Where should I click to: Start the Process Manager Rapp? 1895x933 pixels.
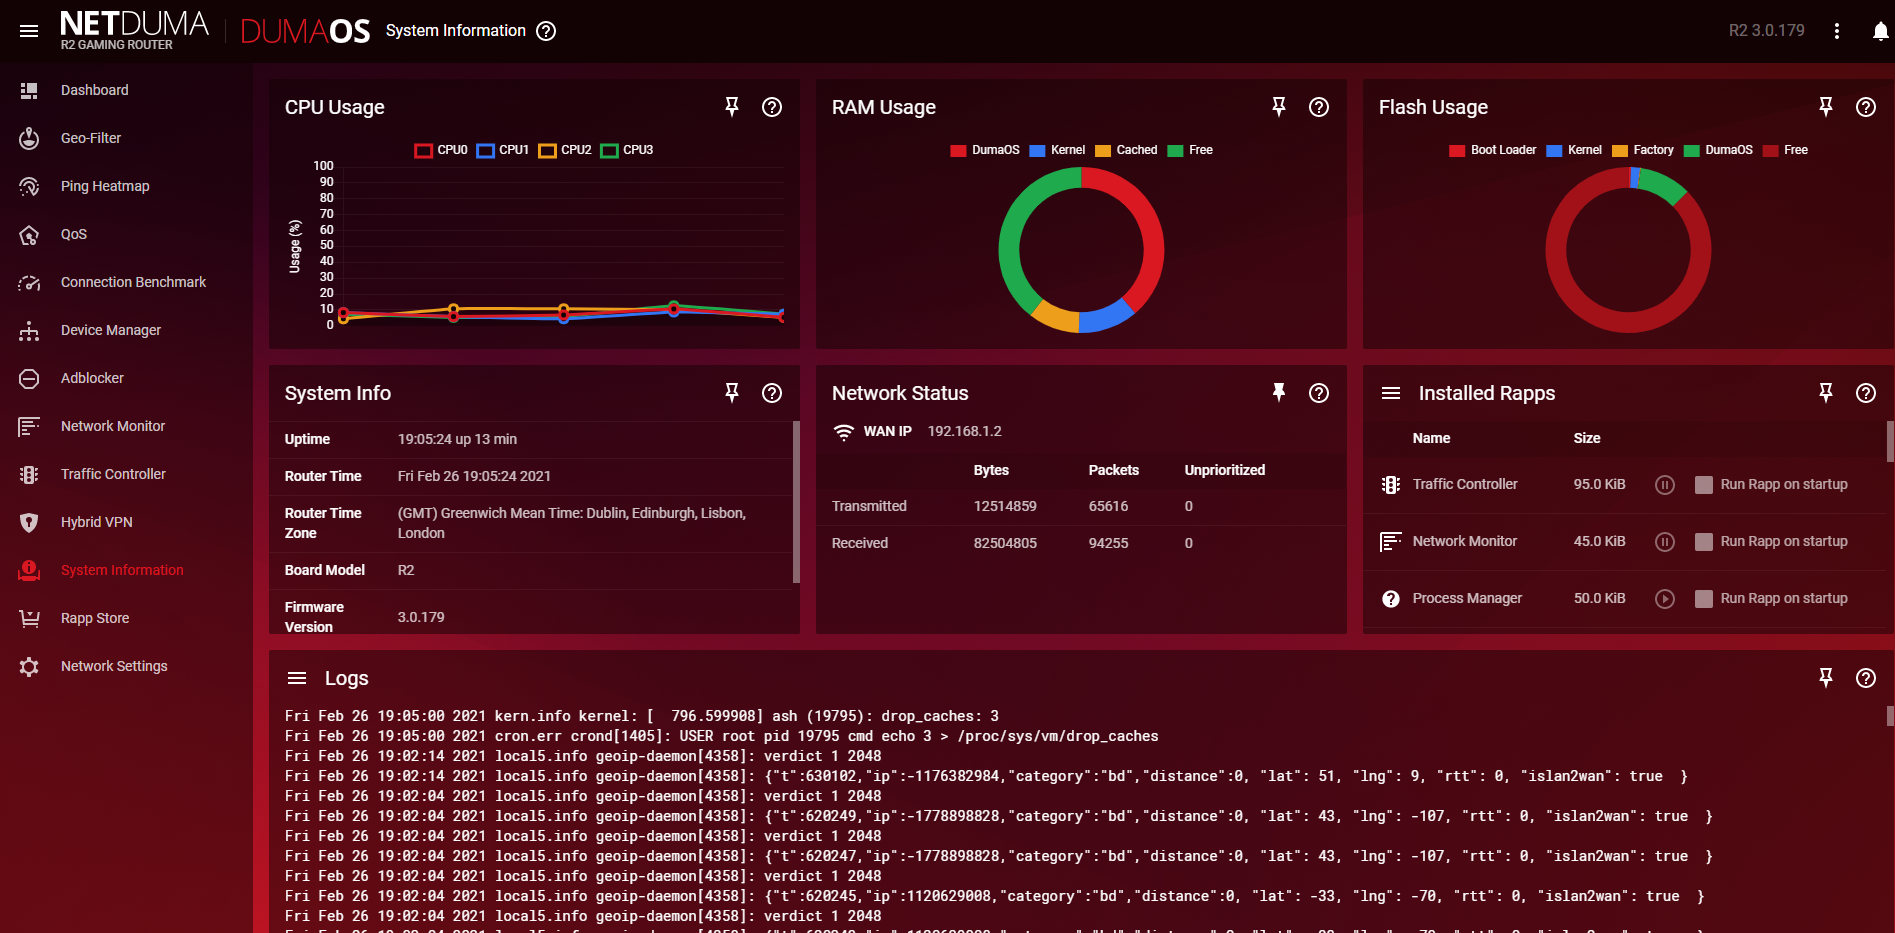pos(1665,599)
